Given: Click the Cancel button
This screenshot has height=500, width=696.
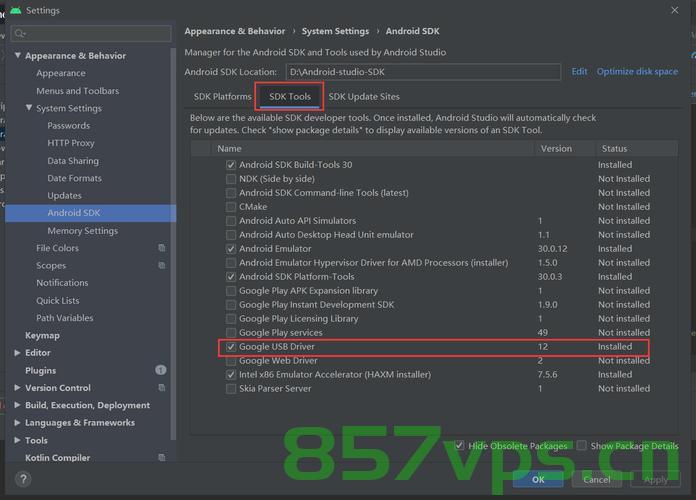Looking at the screenshot, I should coord(597,480).
